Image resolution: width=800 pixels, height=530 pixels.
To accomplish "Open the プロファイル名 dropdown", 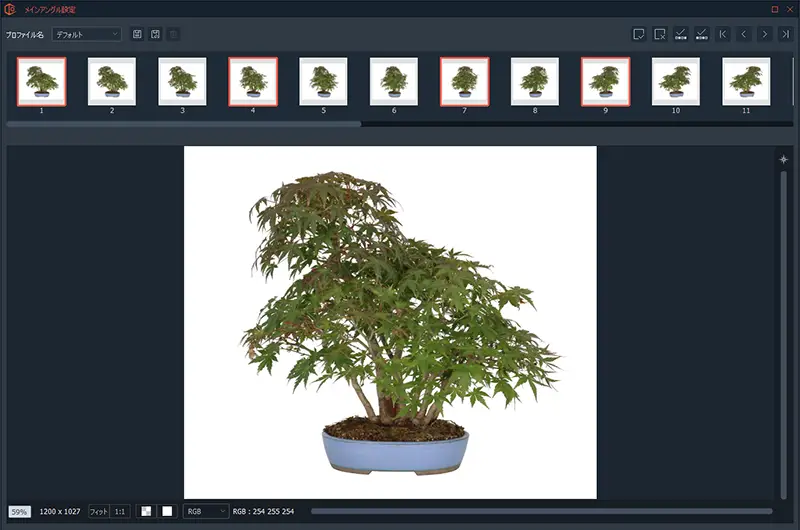I will pyautogui.click(x=86, y=34).
